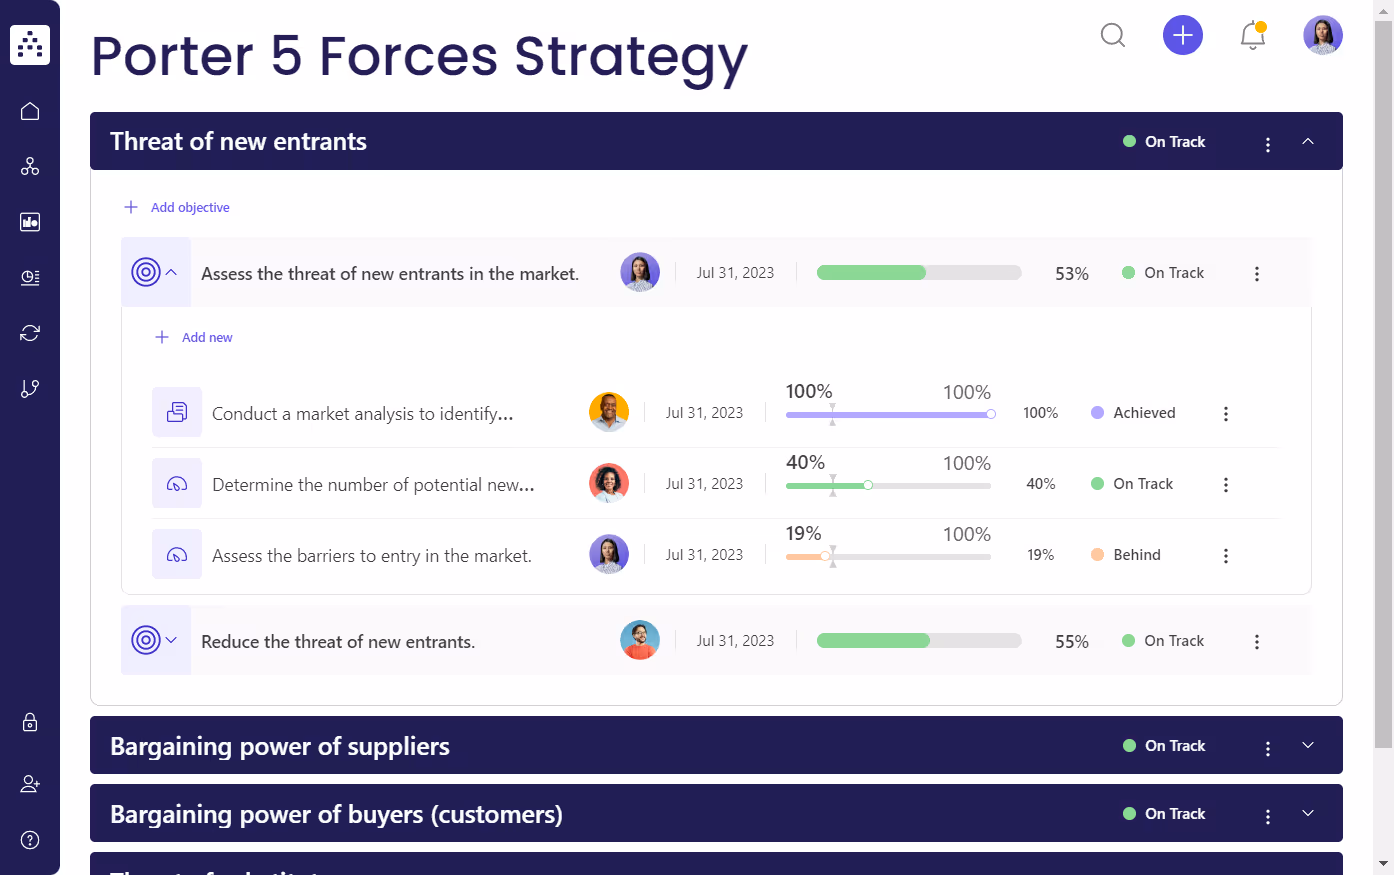Click the 19% progress slider handle
1394x875 pixels.
[x=825, y=556]
